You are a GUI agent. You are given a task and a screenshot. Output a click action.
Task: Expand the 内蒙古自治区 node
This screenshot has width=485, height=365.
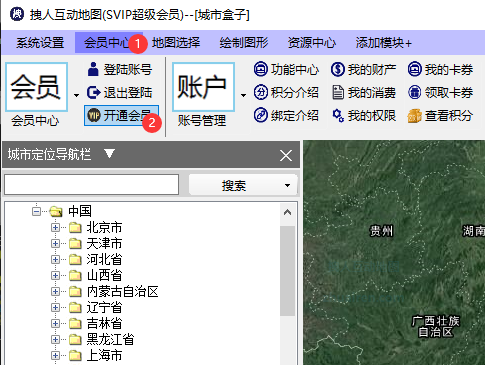click(55, 291)
